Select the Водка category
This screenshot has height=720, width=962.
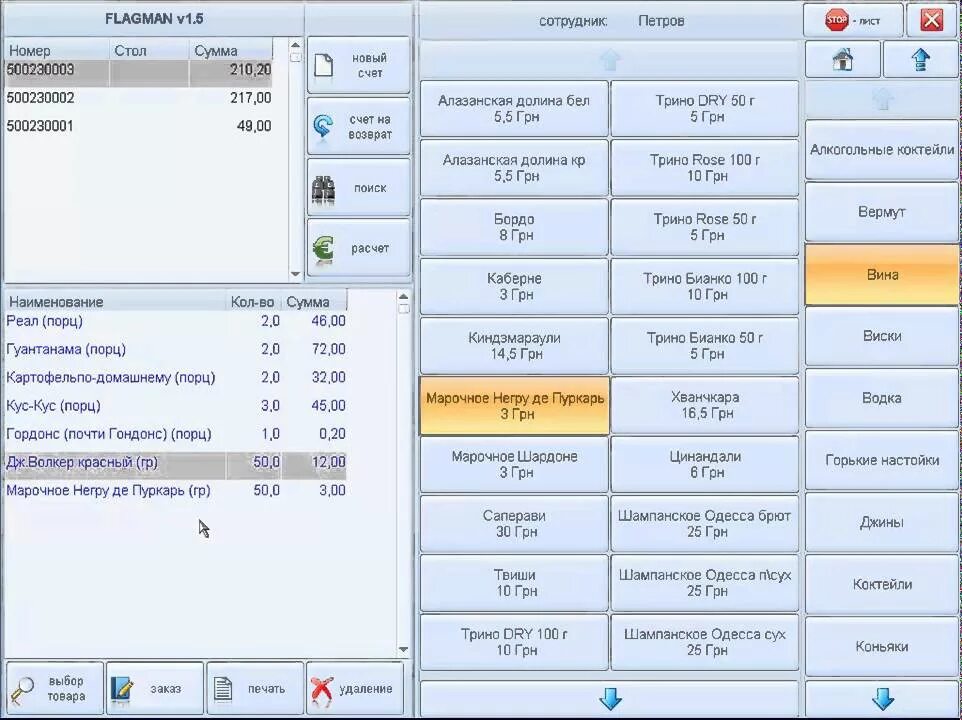[x=882, y=398]
